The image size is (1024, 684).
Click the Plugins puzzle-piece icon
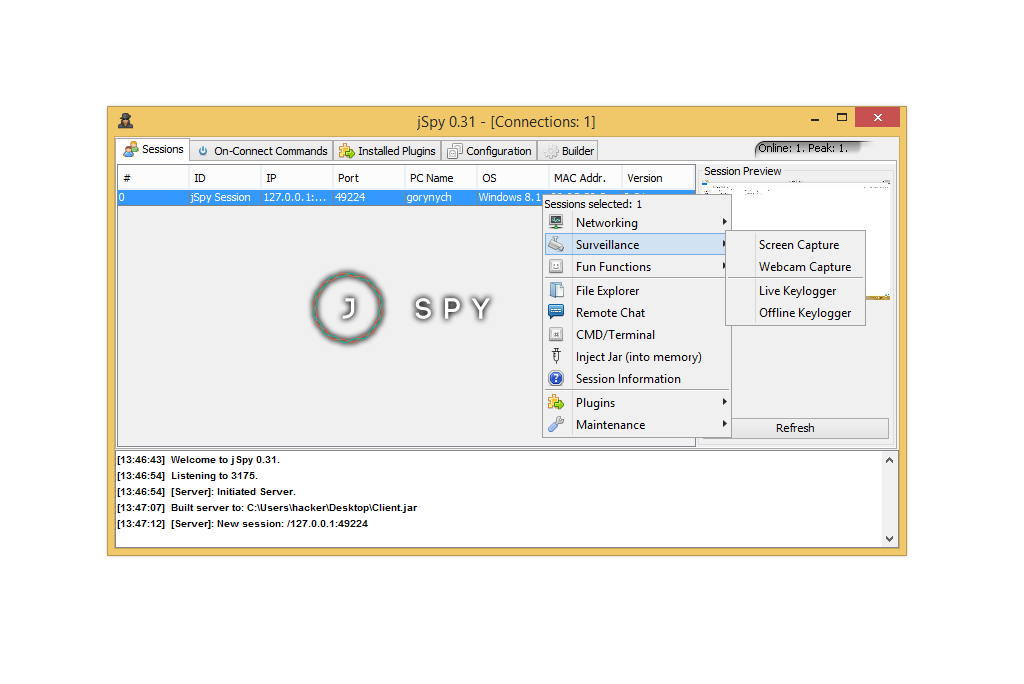pyautogui.click(x=556, y=402)
